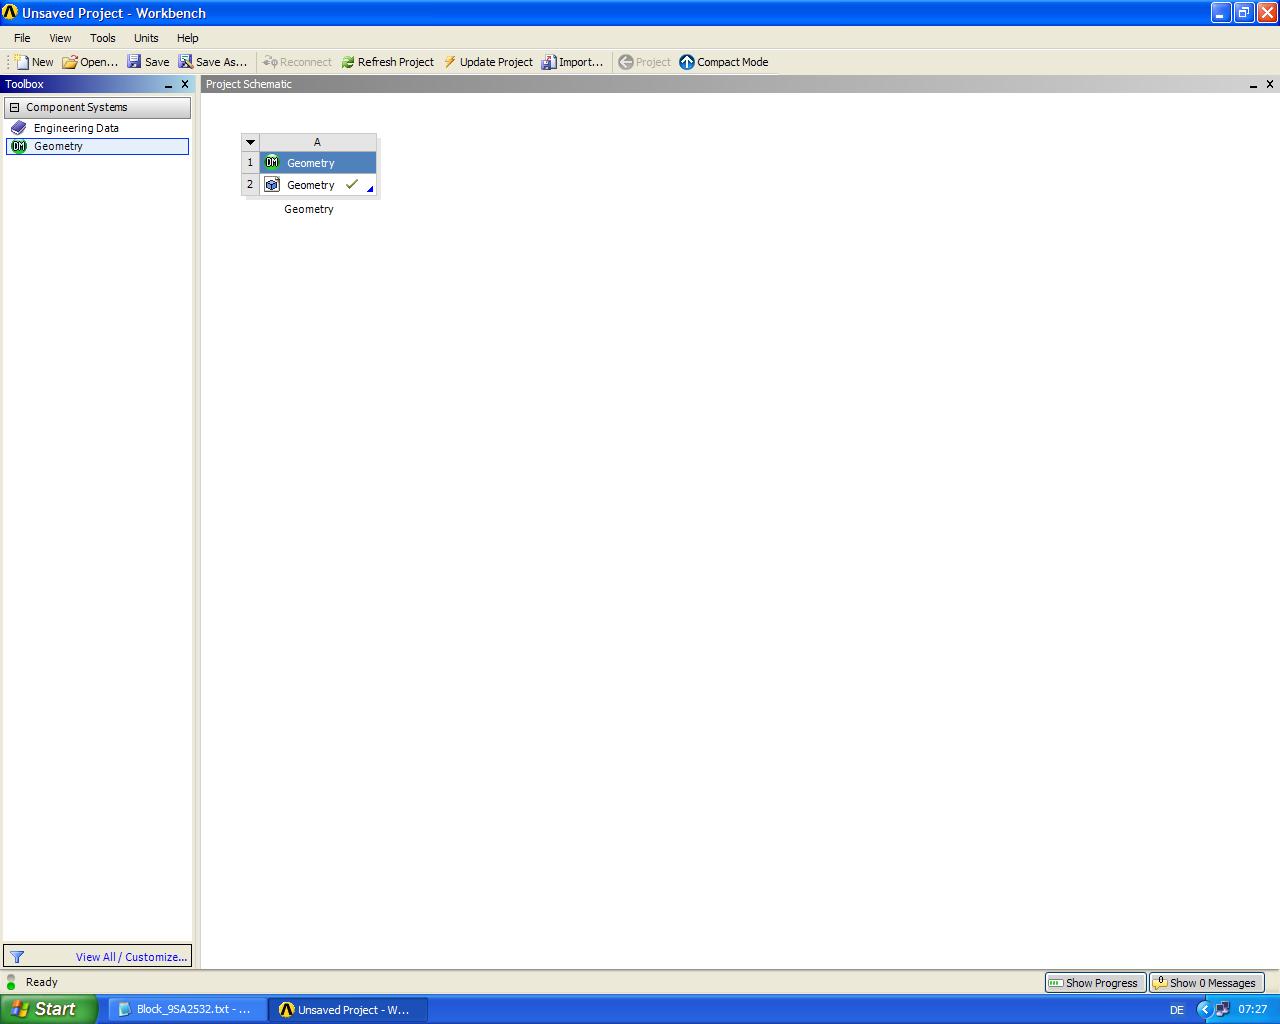The height and width of the screenshot is (1024, 1280).
Task: Click the Toolbox filter funnel icon
Action: 17,957
